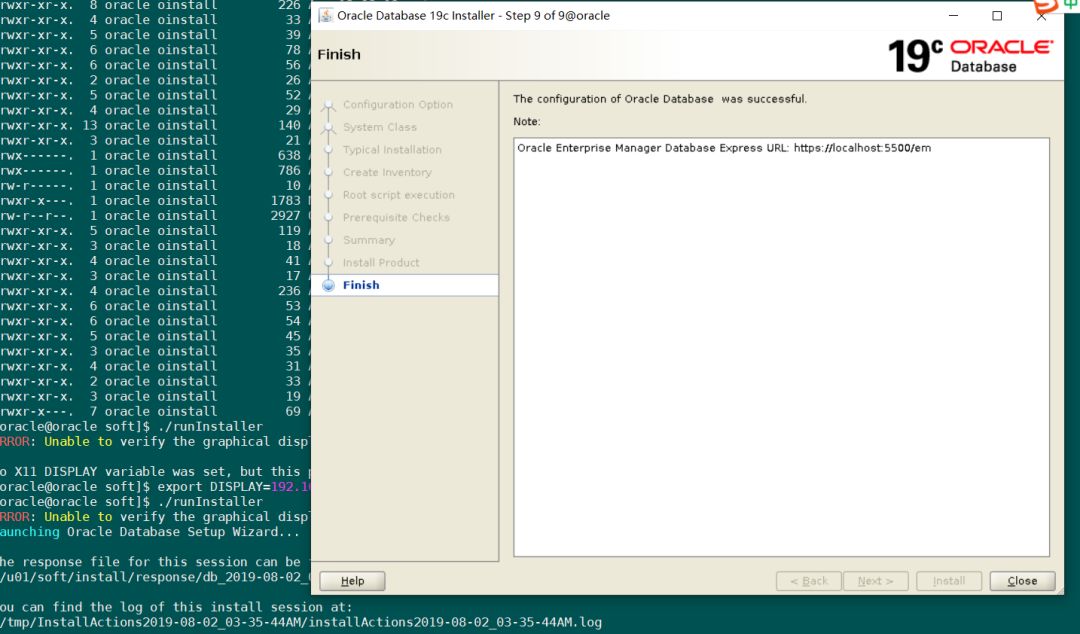
Task: Click terminal row '13 oracle oinstall 140'
Action: click(155, 125)
